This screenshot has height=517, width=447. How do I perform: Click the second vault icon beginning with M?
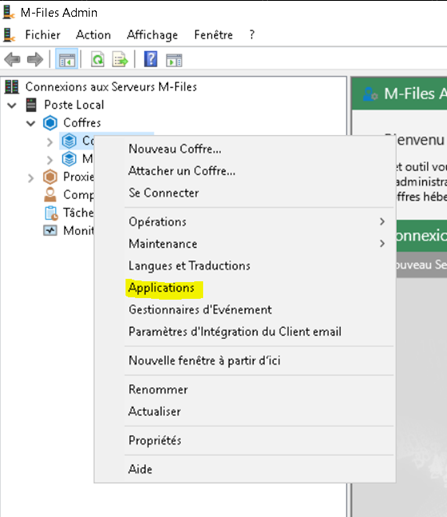tap(69, 159)
